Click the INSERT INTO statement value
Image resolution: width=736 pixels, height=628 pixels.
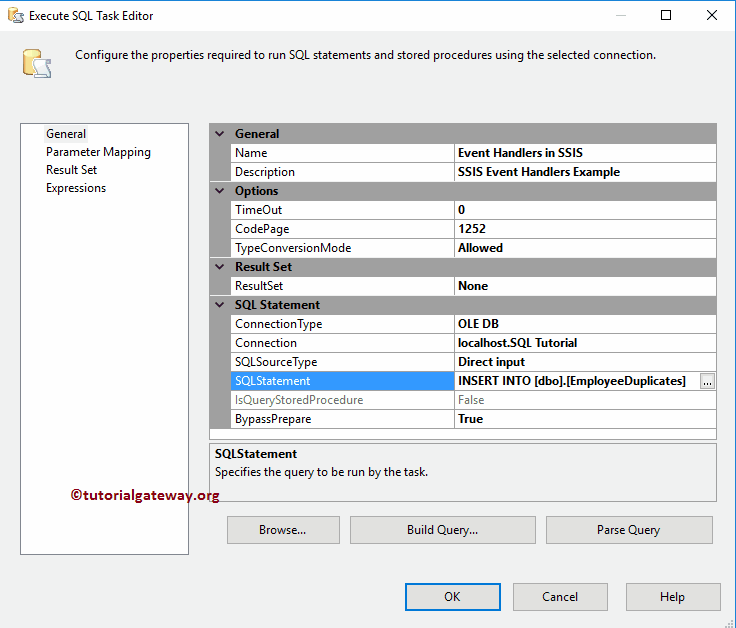point(577,381)
